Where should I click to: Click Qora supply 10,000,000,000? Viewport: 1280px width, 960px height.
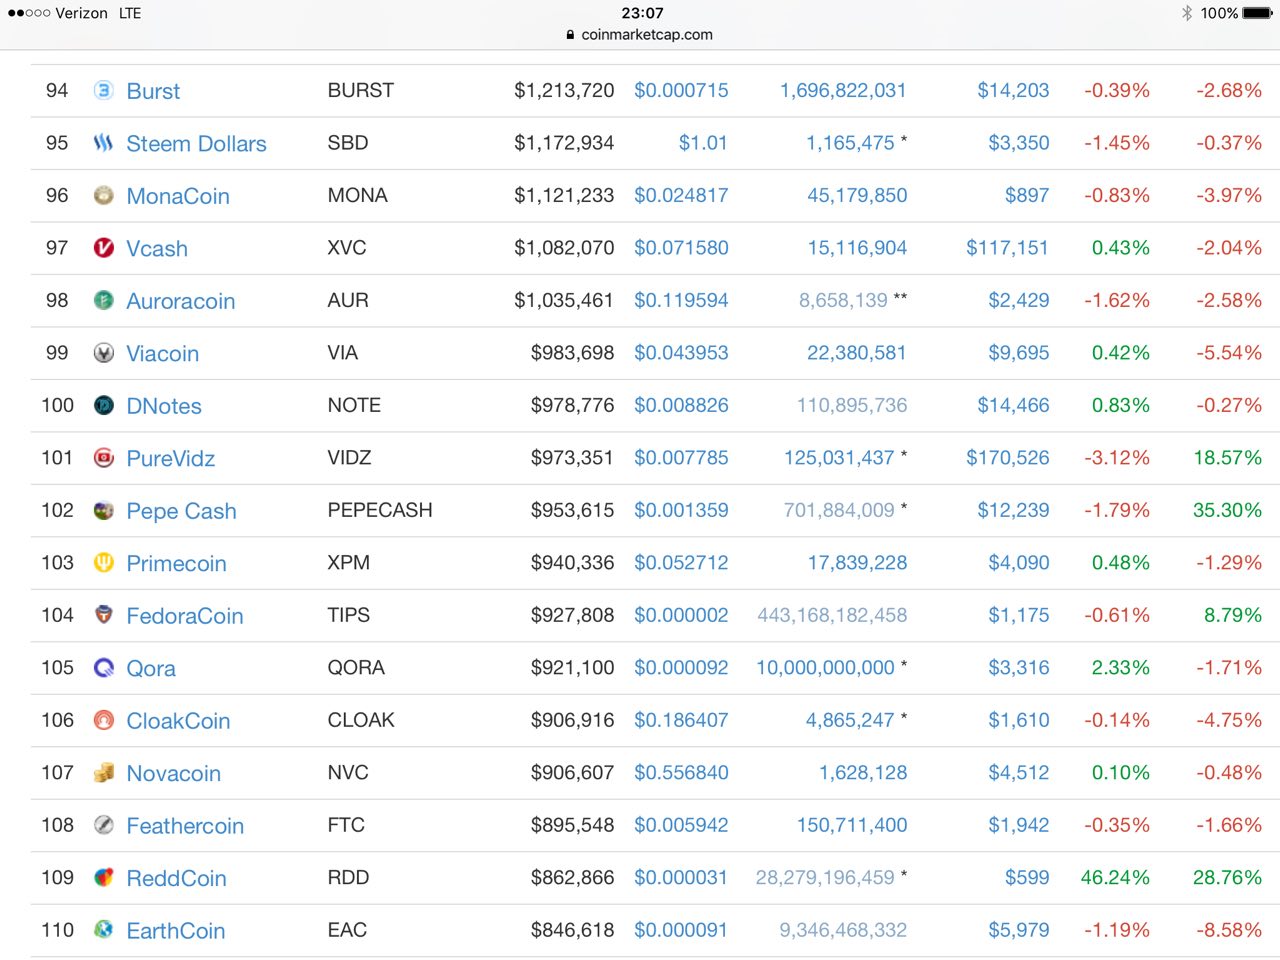tap(825, 668)
